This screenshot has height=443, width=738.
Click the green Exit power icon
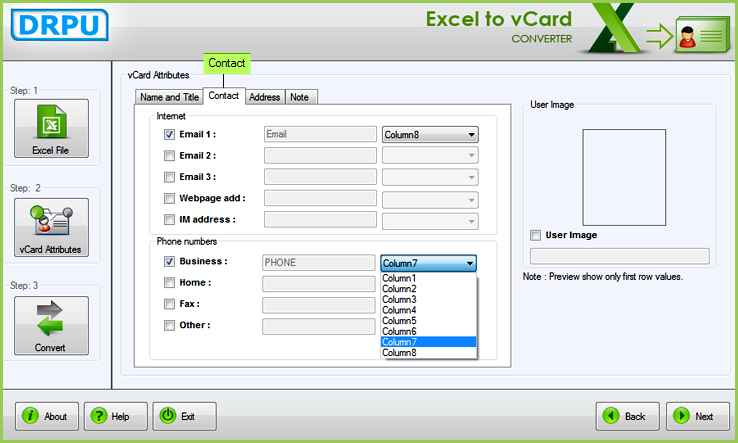point(168,416)
